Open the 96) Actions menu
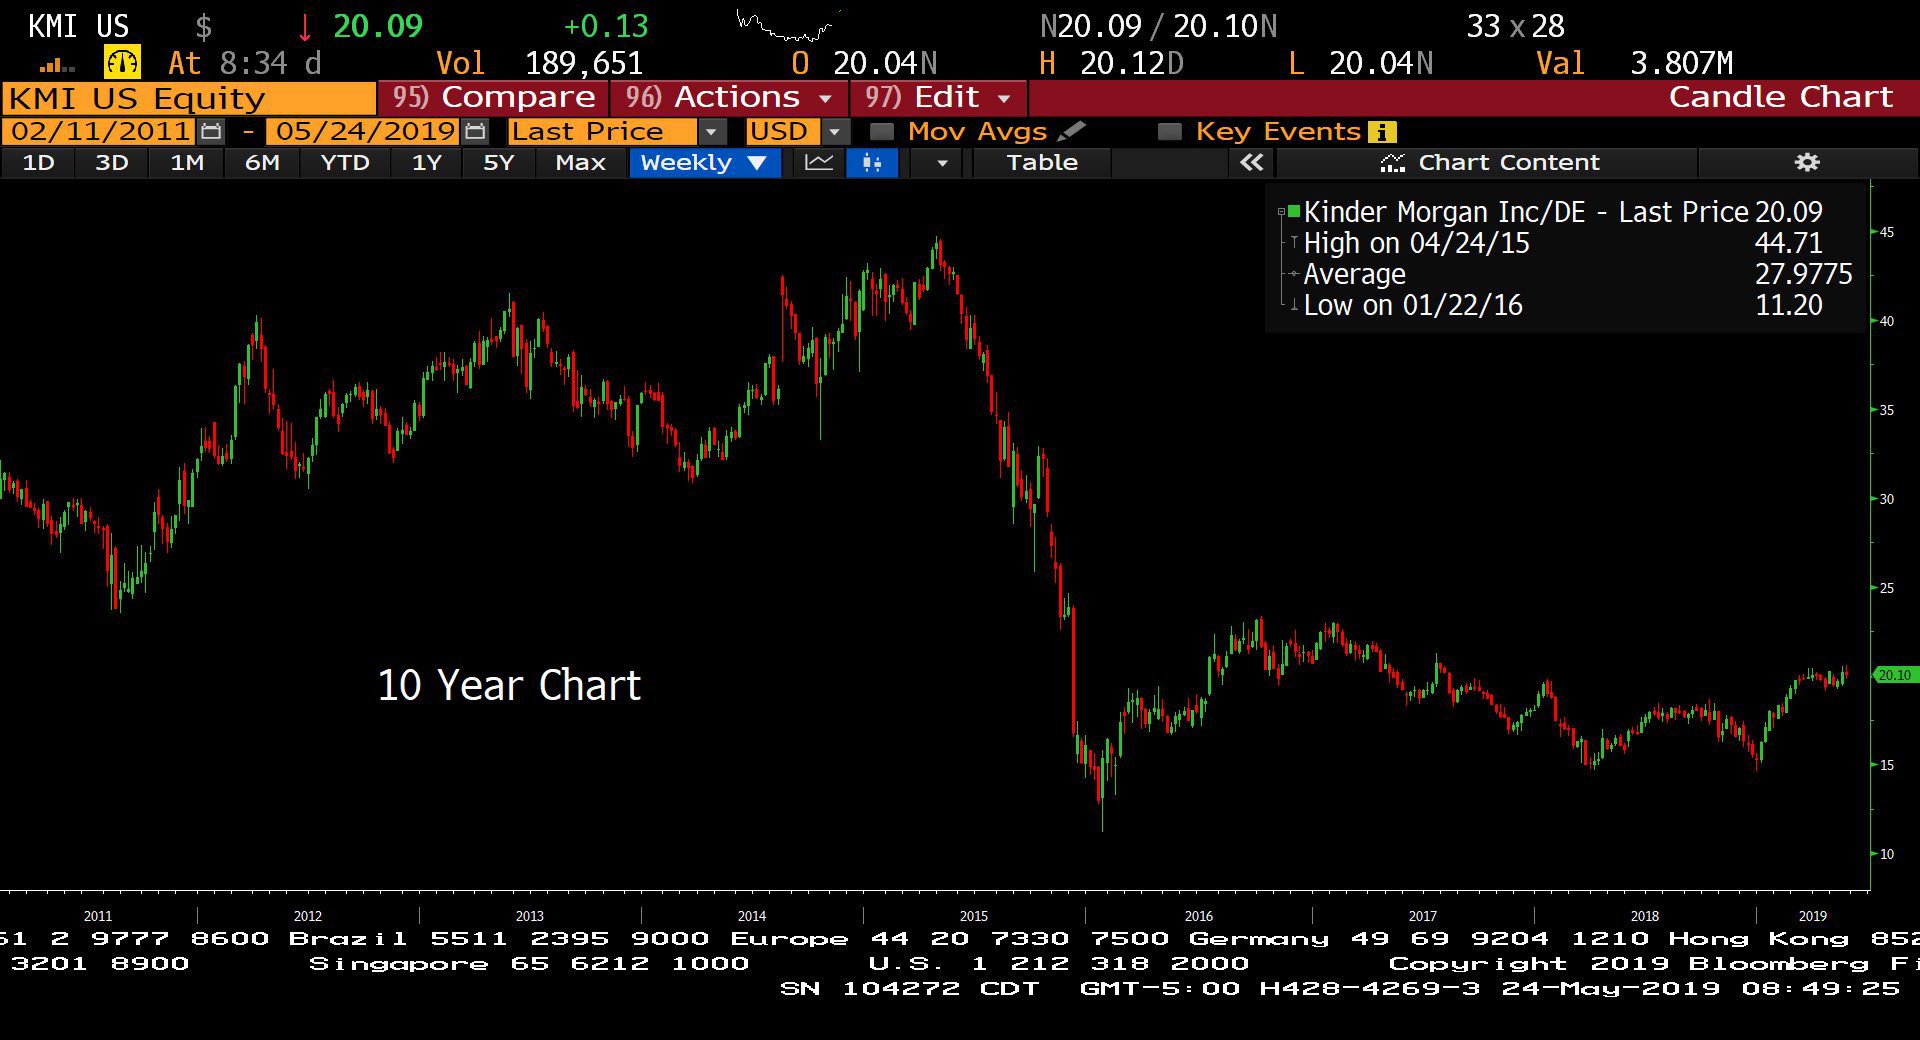Viewport: 1920px width, 1040px height. 728,98
